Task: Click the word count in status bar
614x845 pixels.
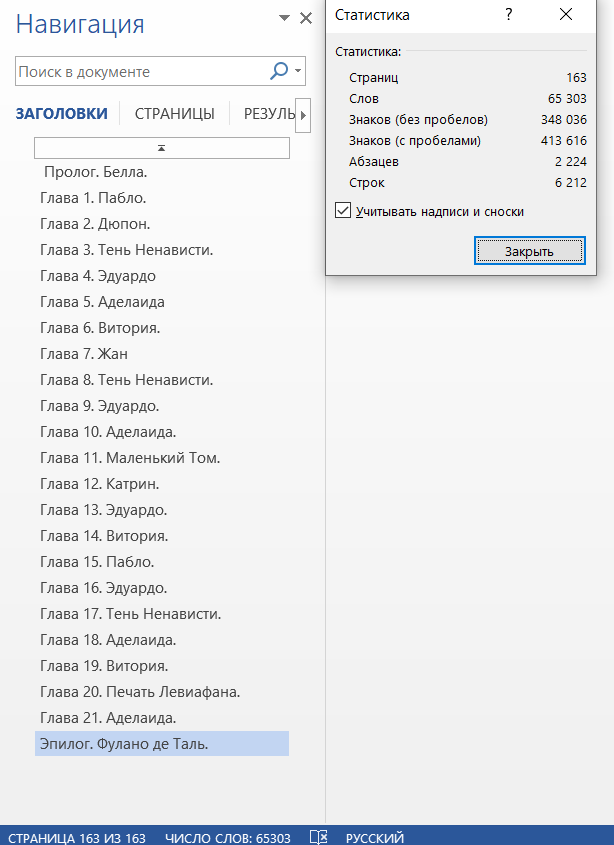Action: (228, 837)
